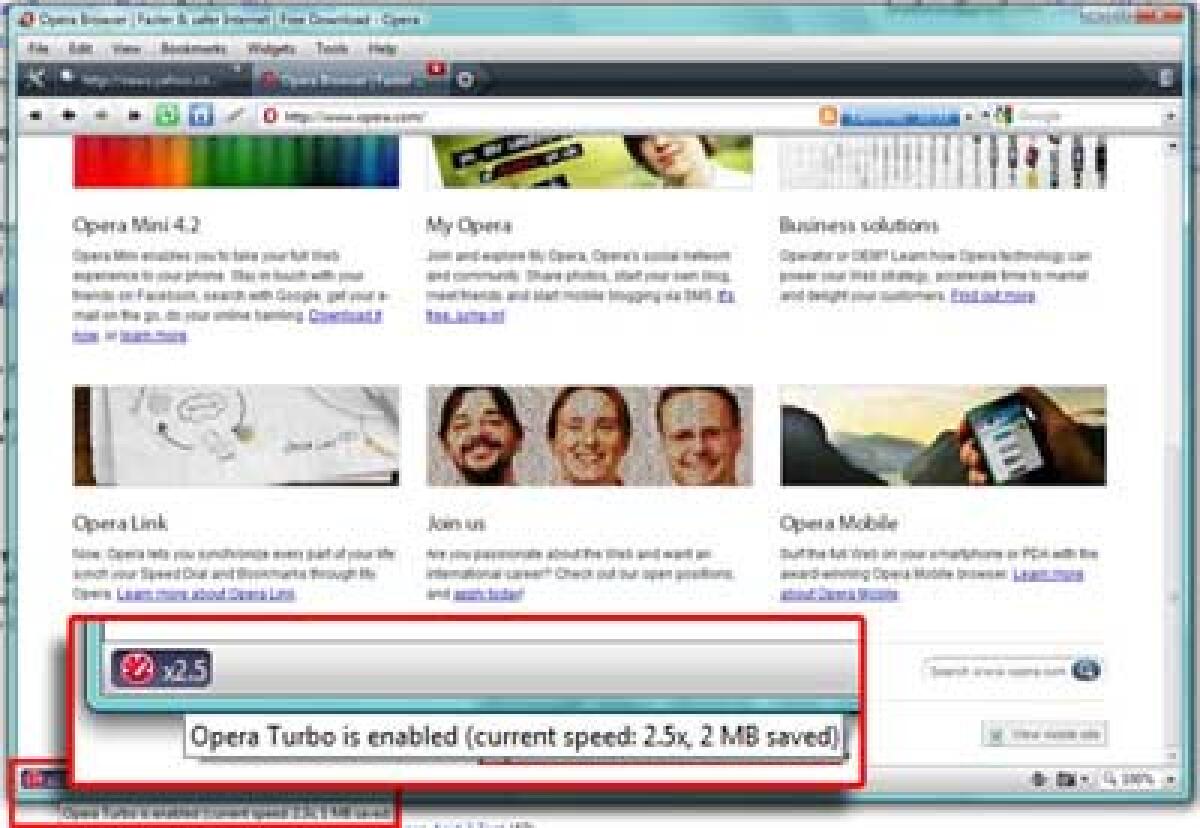Click the Search www.opera.com field
Screen dimensions: 1200x828
tap(997, 671)
